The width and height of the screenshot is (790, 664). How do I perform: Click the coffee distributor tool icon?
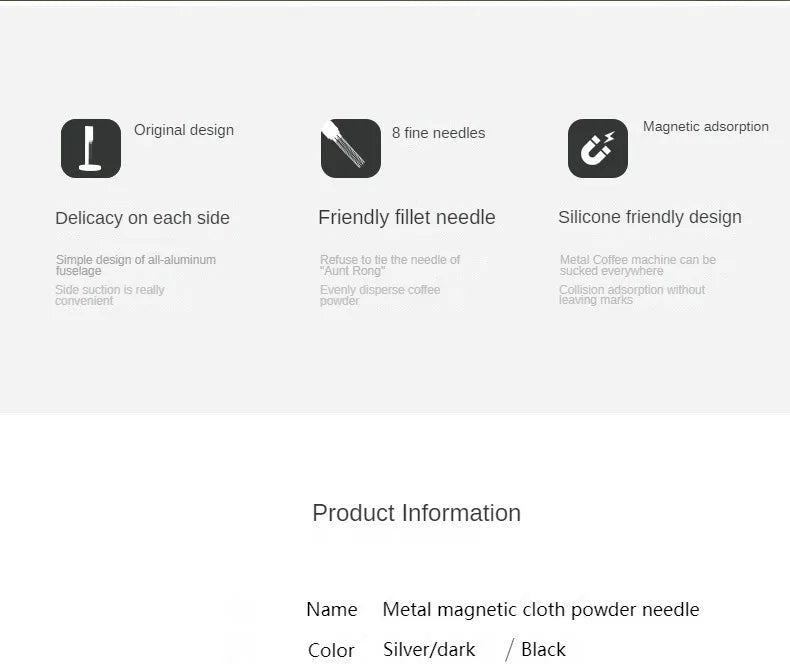(x=91, y=148)
